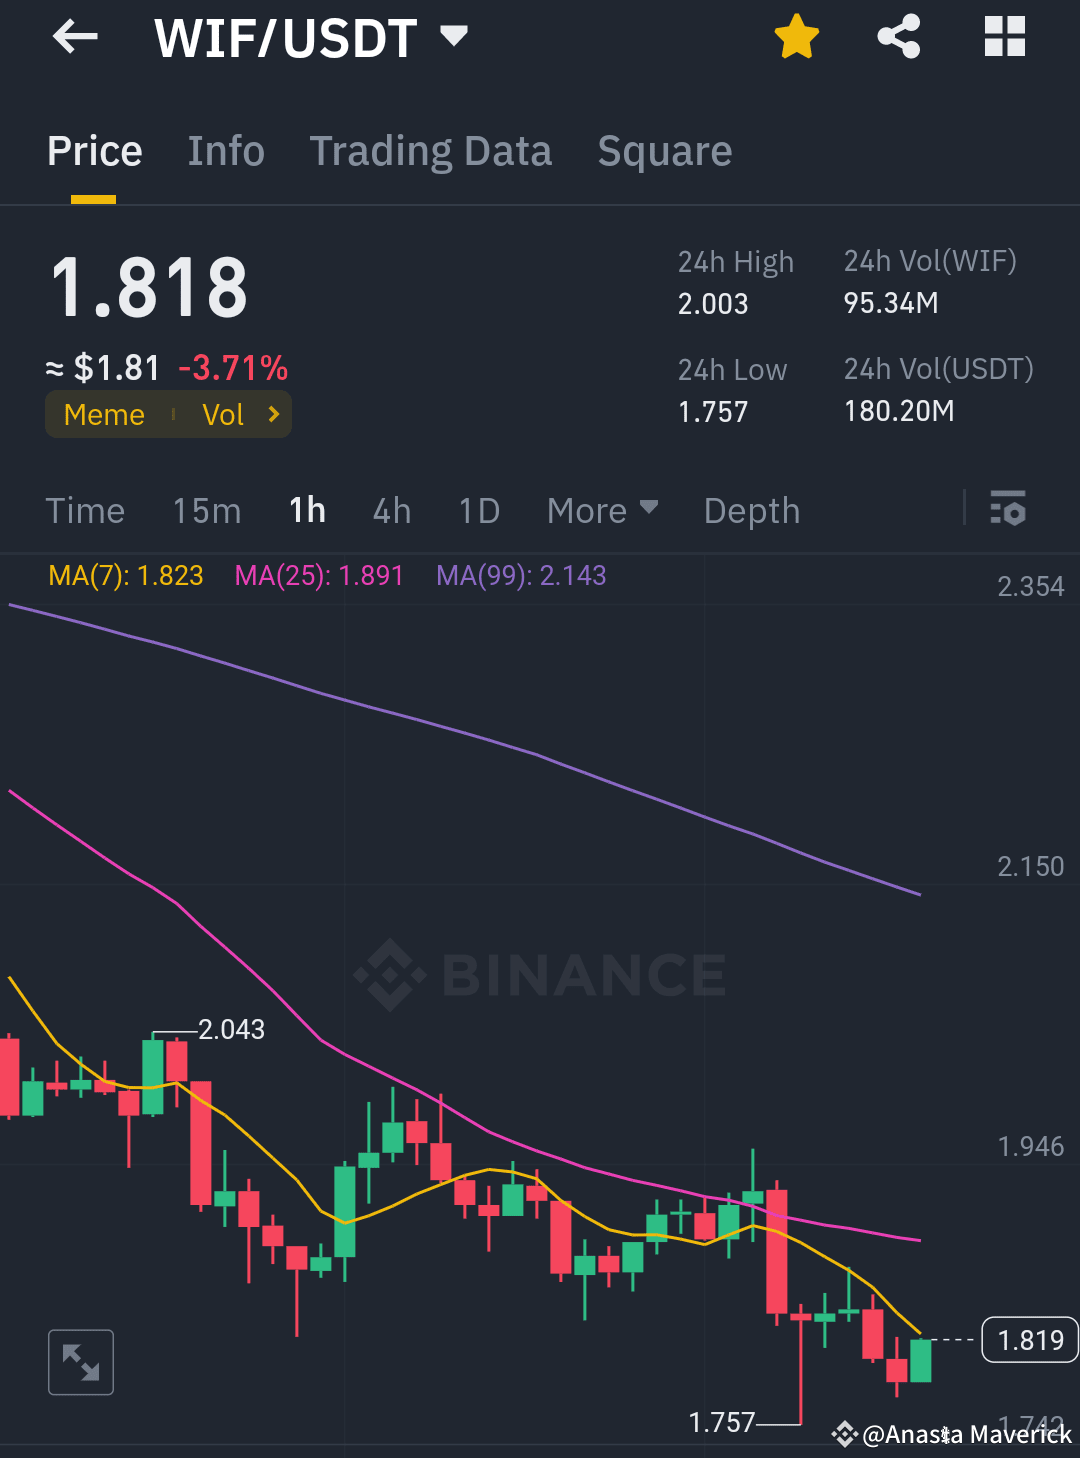Open the Meme category tag
1080x1458 pixels.
pyautogui.click(x=103, y=414)
